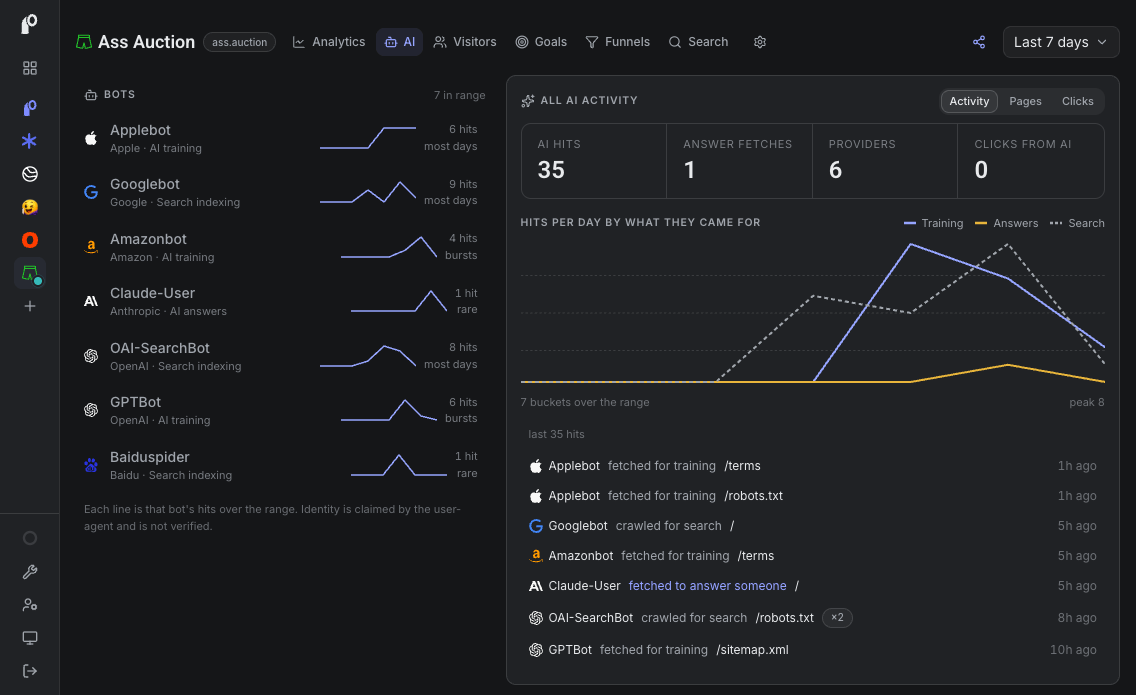Switch to Clicks view

tap(1077, 101)
